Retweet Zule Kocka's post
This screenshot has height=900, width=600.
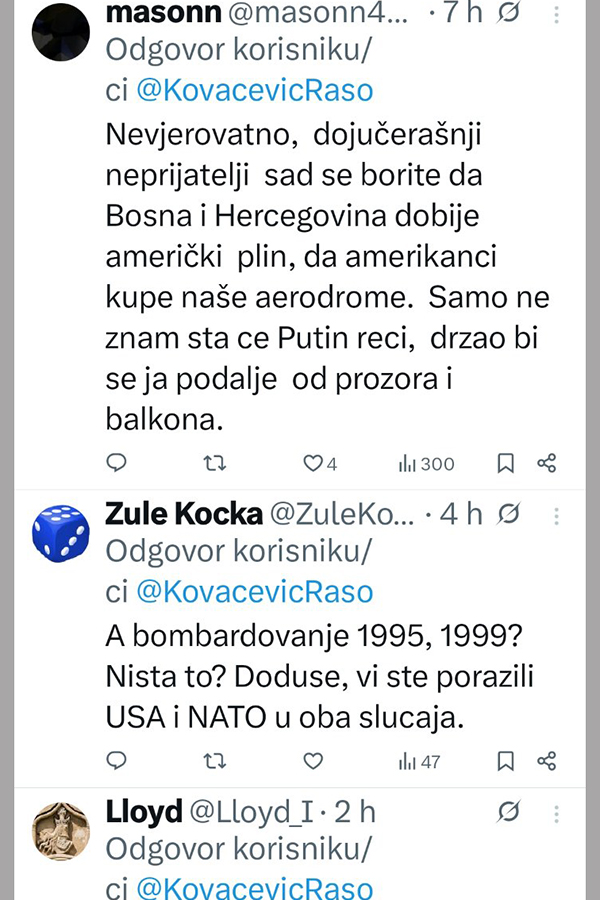(214, 761)
